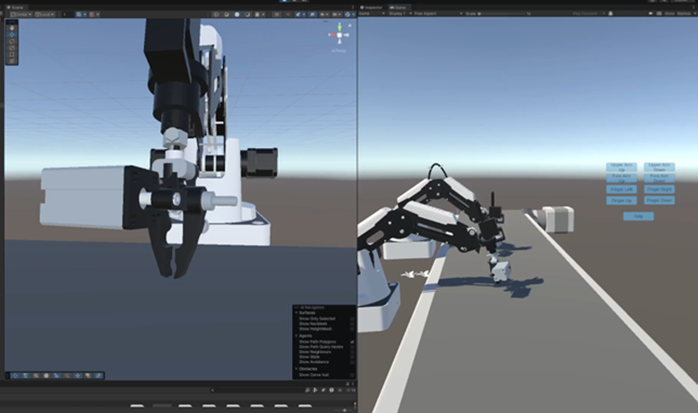Enable Show Path Polygons checkbox
Viewport: 698px width, 413px height.
[x=351, y=342]
